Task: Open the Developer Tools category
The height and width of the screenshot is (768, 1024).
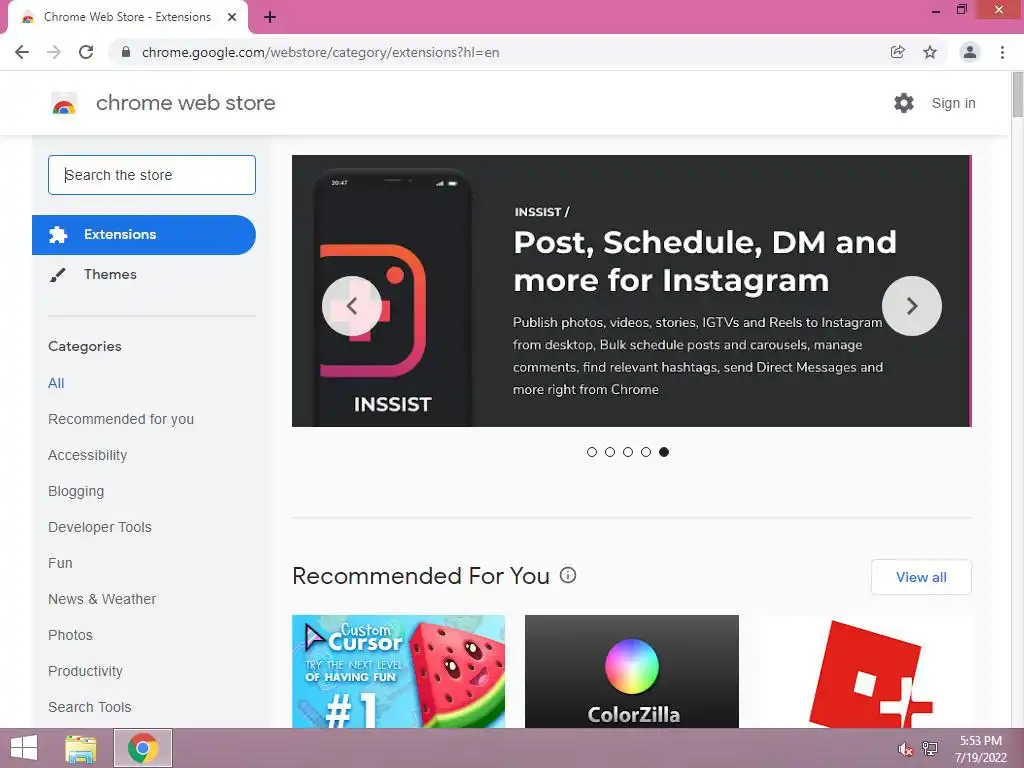Action: pyautogui.click(x=100, y=527)
